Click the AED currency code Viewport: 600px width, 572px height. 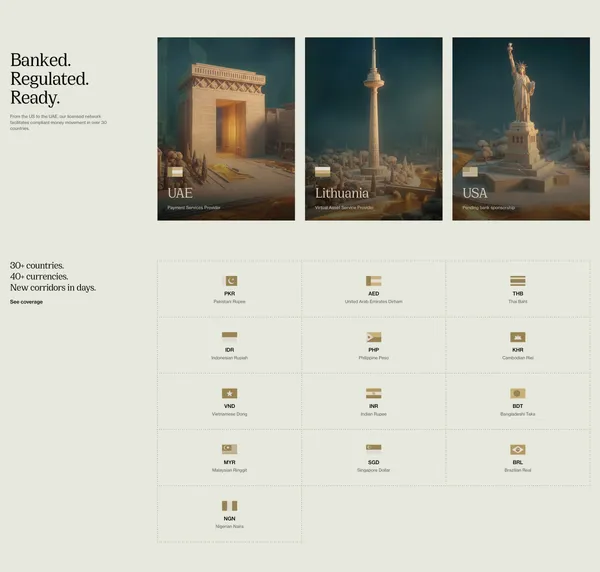373,294
